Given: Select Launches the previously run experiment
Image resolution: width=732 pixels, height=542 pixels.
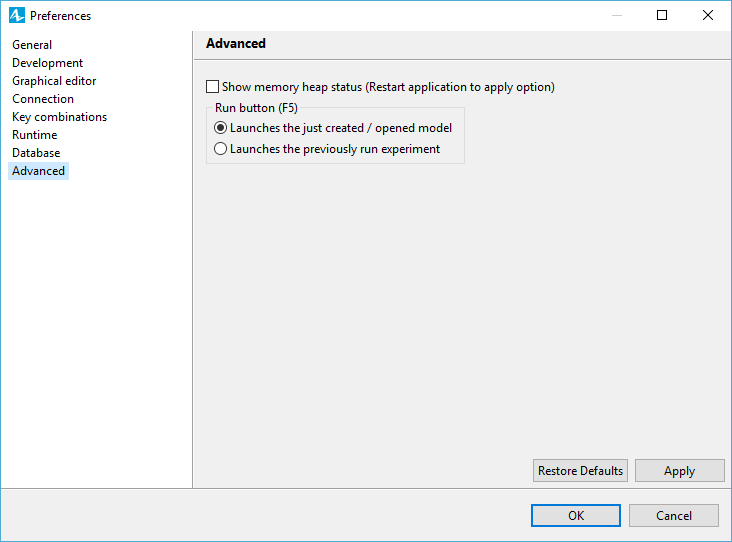Looking at the screenshot, I should pyautogui.click(x=220, y=149).
